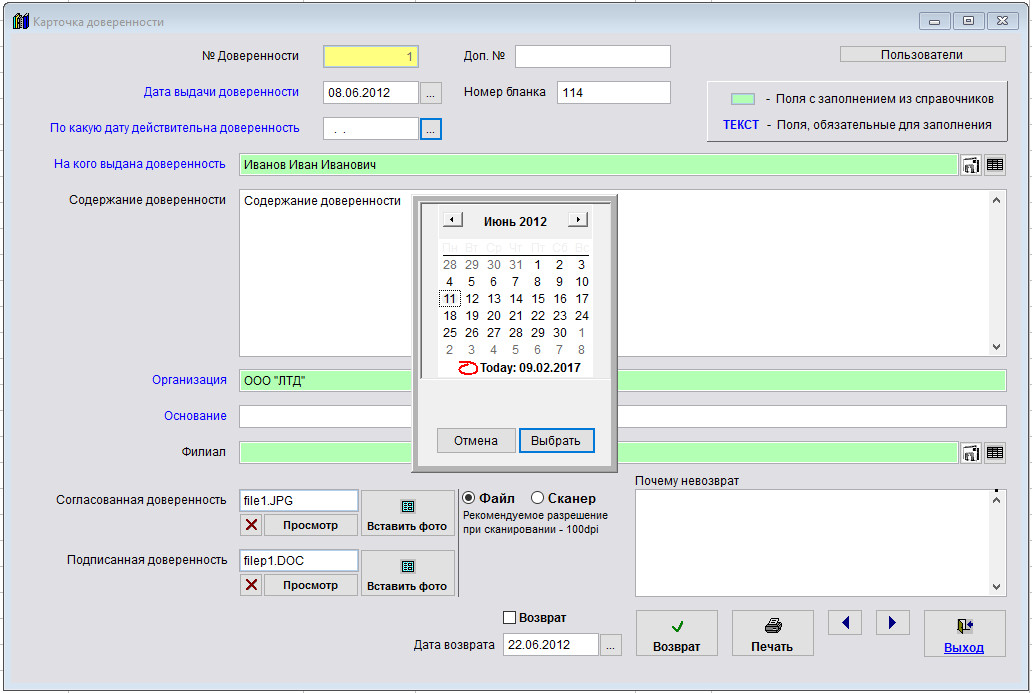Screen dimensions: 1032x693
Task: Click Вставить фото for Согласованная доверенность
Action: [407, 513]
